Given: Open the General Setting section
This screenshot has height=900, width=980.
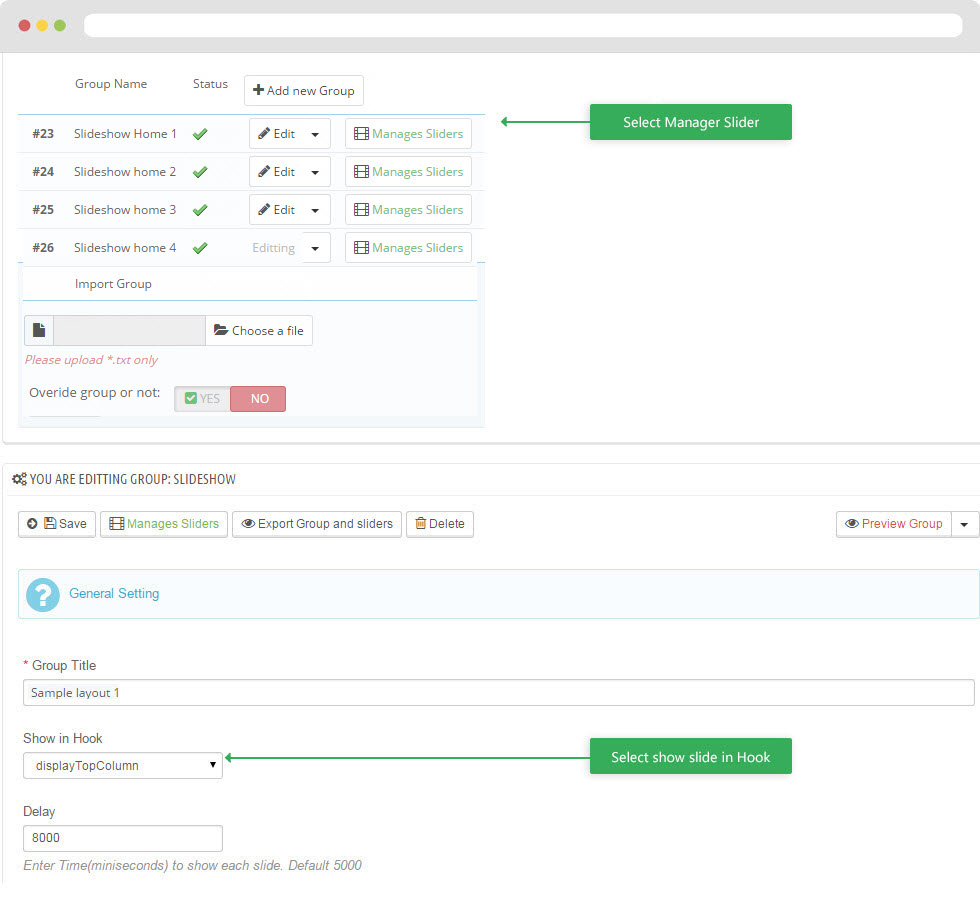Looking at the screenshot, I should (114, 594).
